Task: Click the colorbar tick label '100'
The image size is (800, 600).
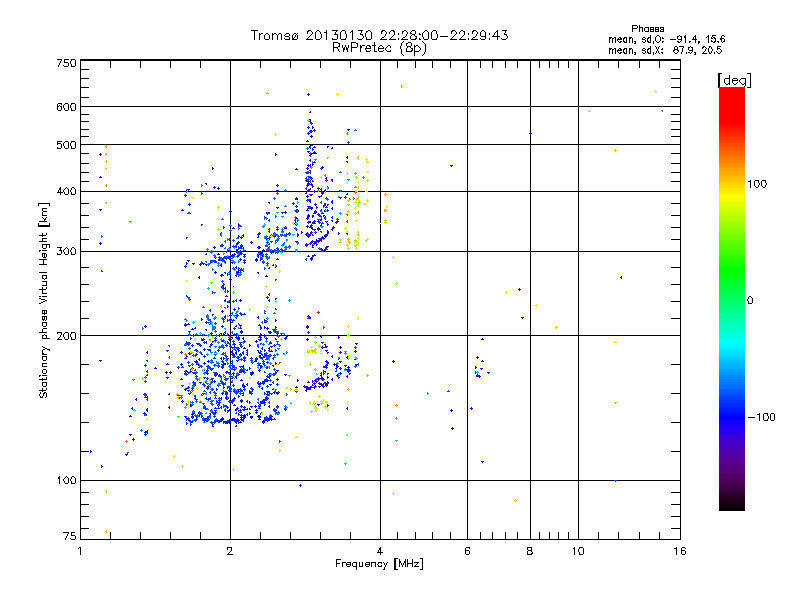Action: pyautogui.click(x=757, y=184)
